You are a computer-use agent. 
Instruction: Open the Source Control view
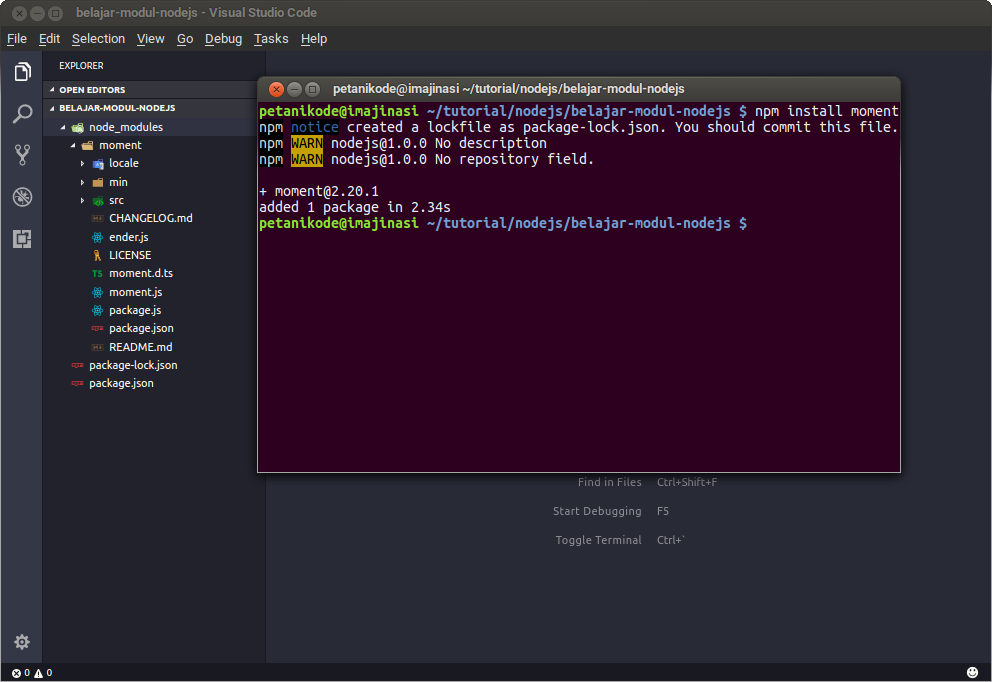tap(22, 155)
